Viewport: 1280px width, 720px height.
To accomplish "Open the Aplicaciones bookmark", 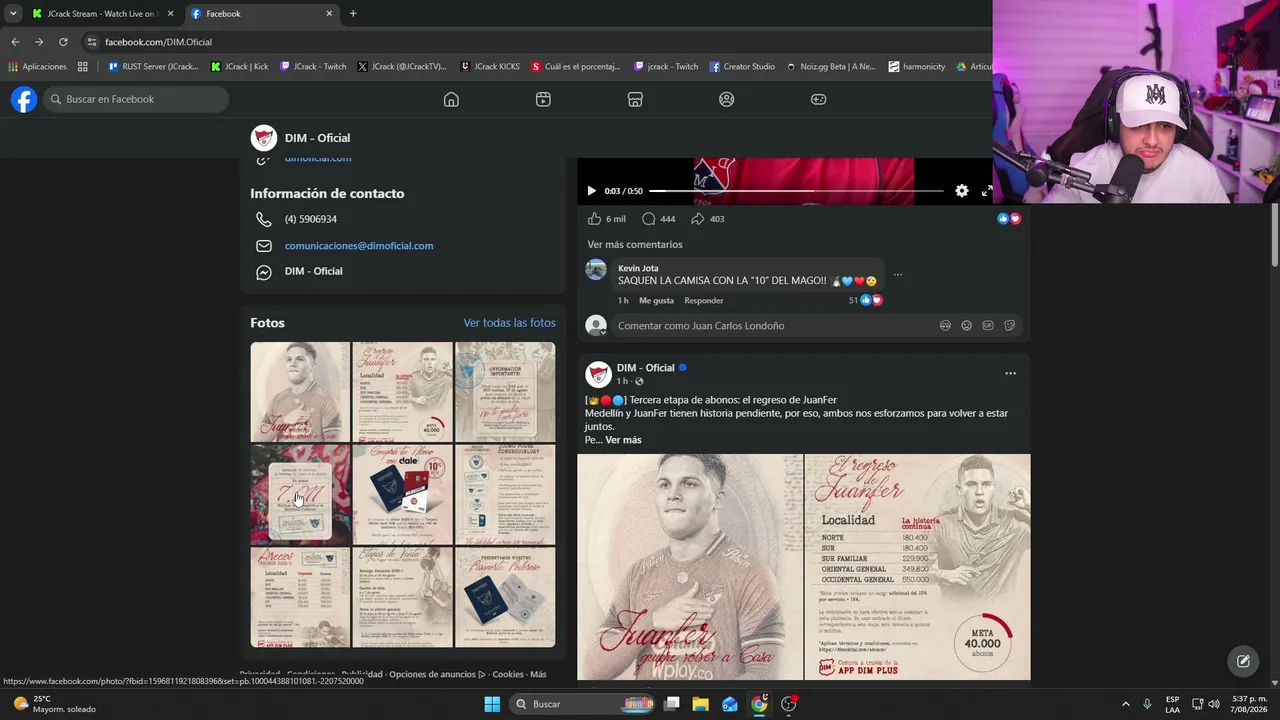I will click(37, 67).
